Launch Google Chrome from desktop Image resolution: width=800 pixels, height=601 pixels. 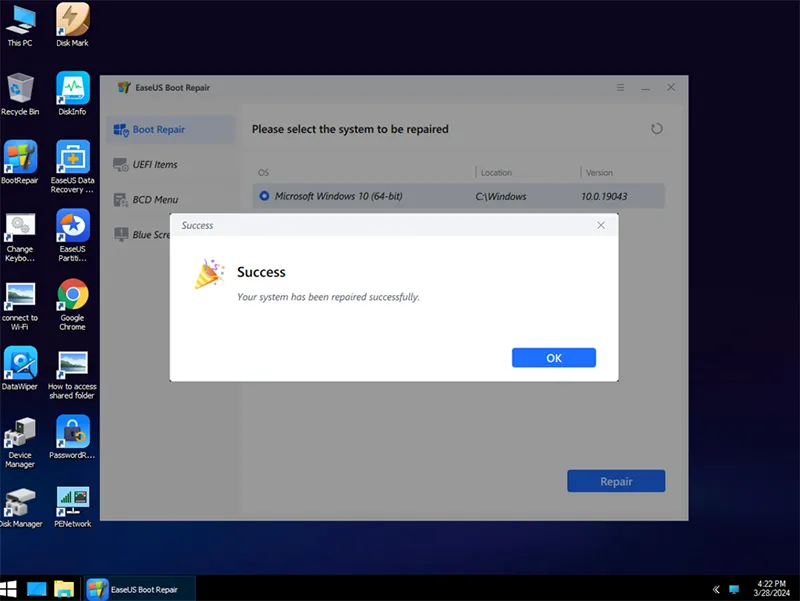click(x=72, y=305)
